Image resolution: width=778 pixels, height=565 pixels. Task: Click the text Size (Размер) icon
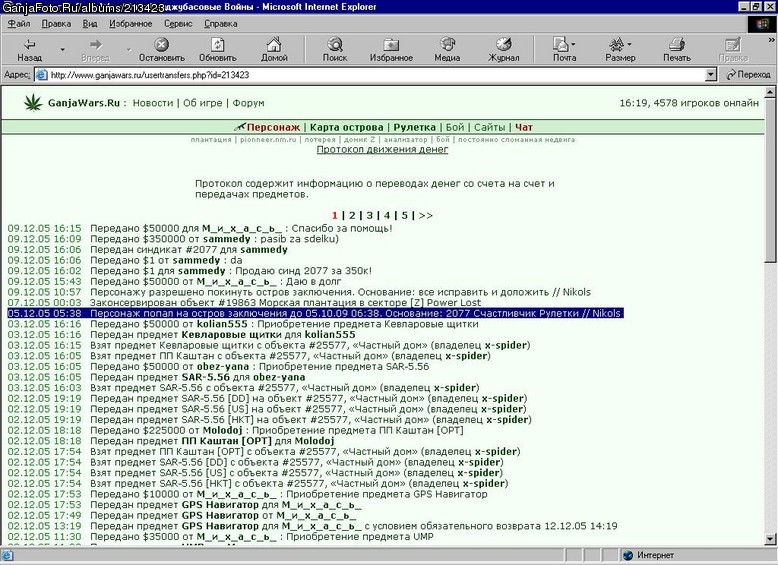[x=617, y=44]
